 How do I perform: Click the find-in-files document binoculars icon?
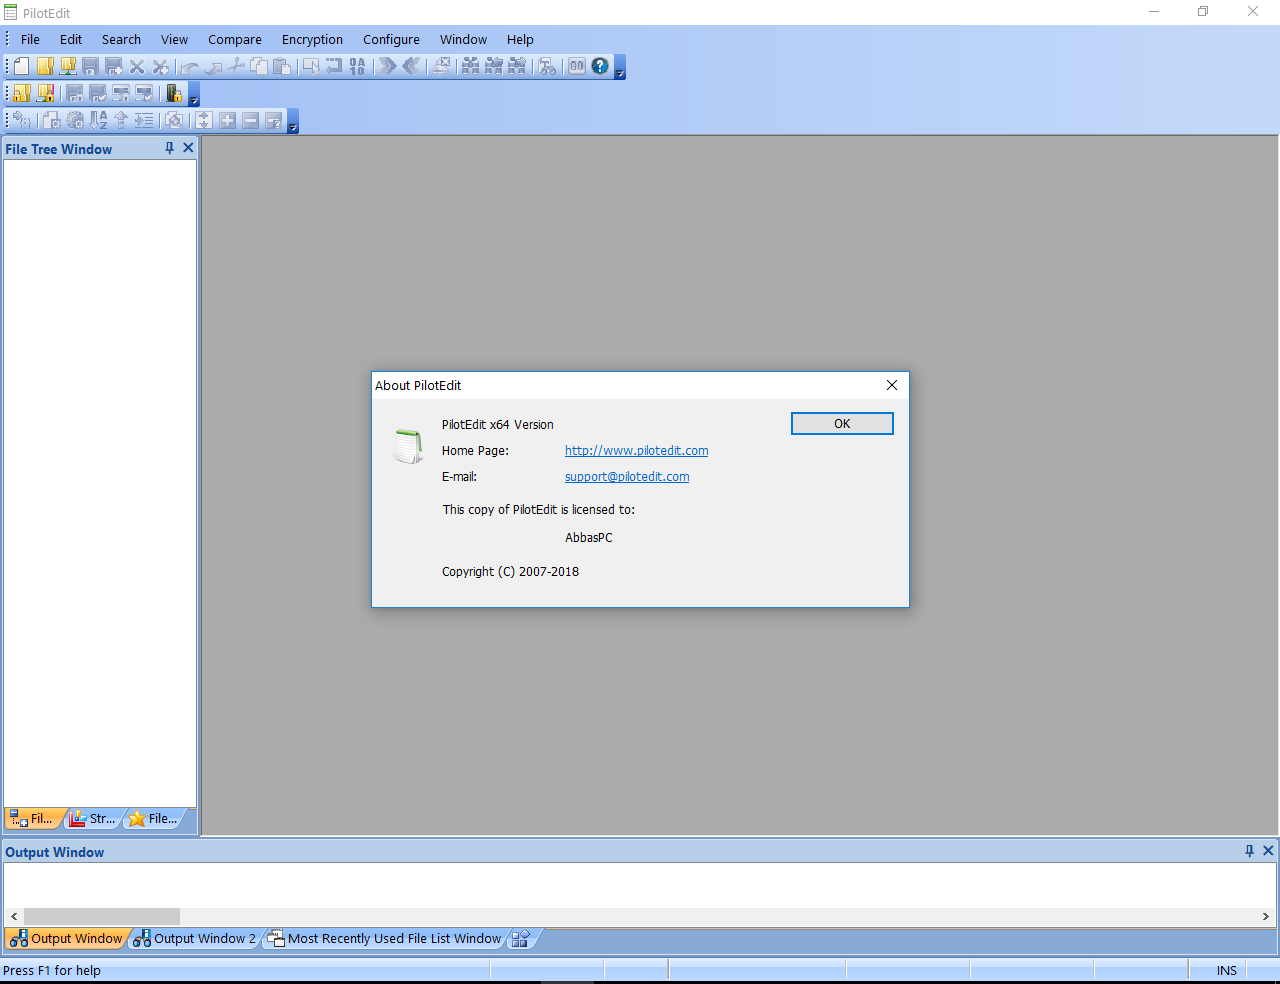coord(547,66)
